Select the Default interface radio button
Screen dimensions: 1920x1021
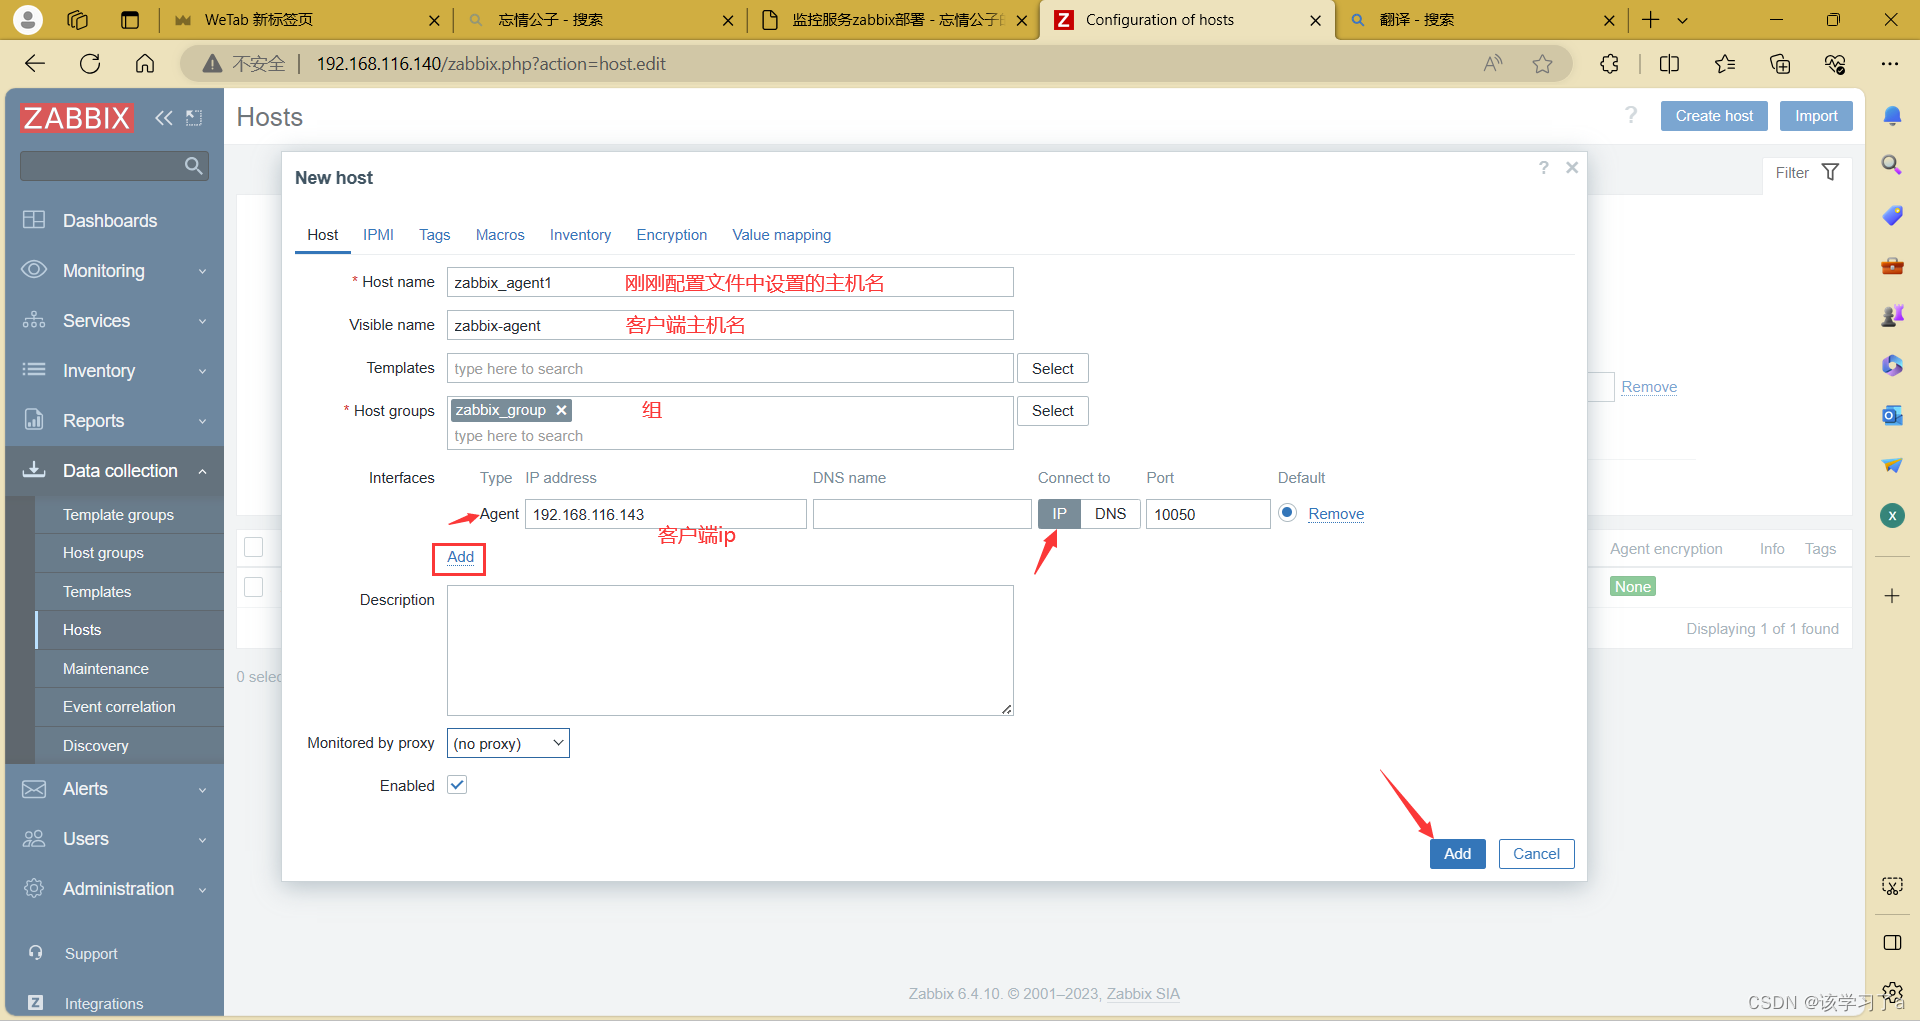(x=1288, y=513)
